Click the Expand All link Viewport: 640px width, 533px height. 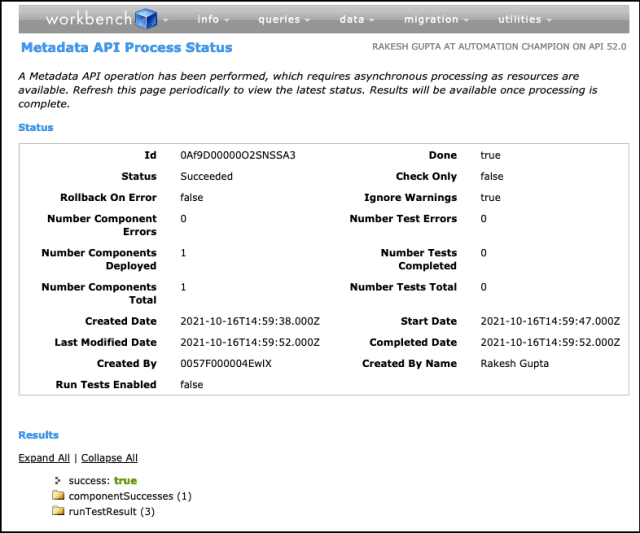pyautogui.click(x=44, y=458)
